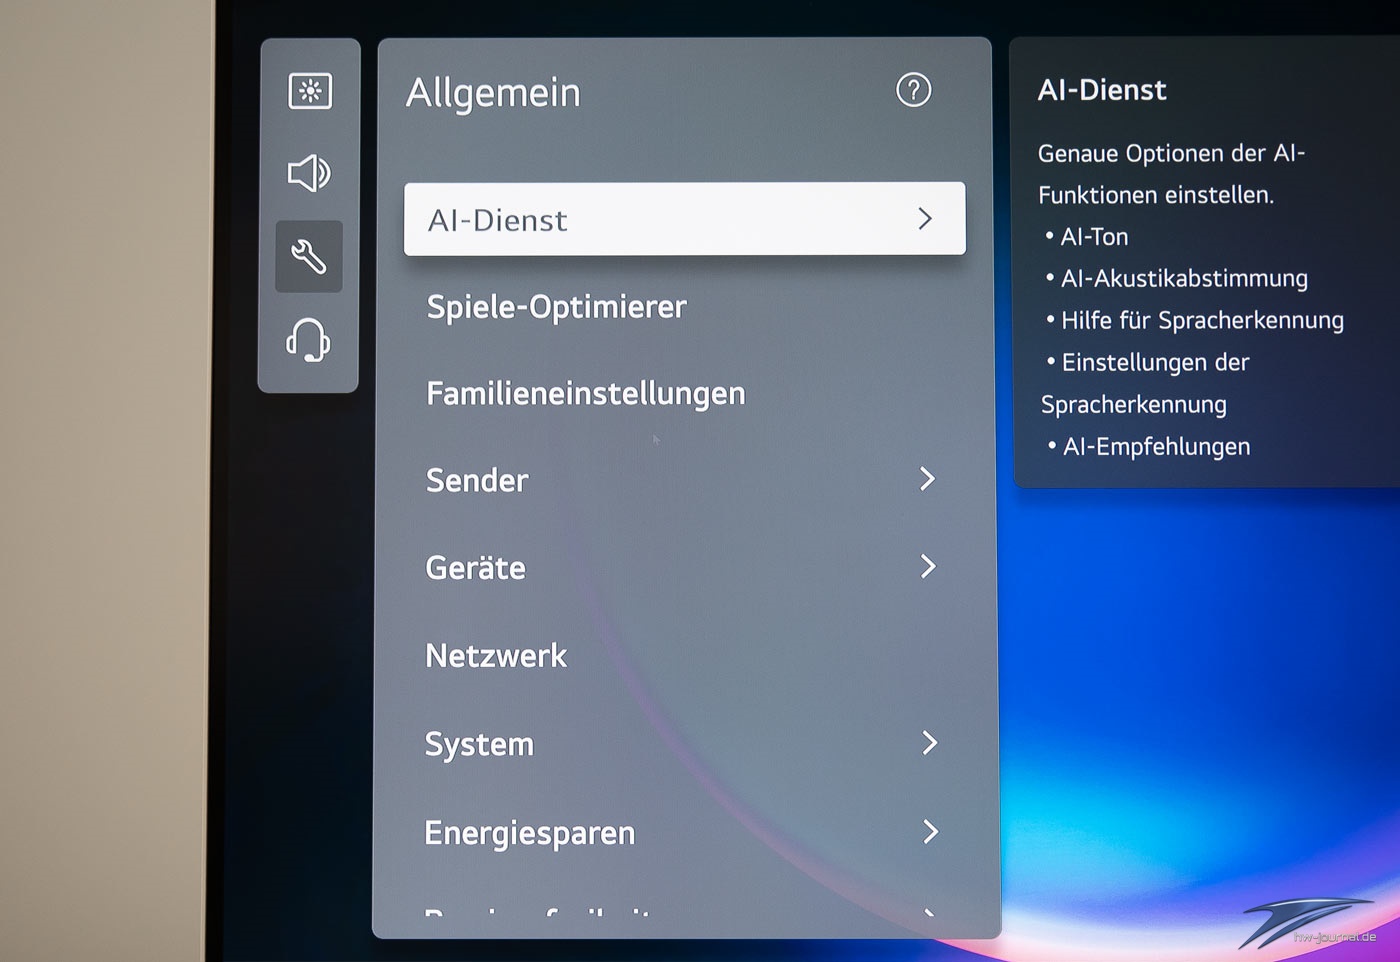Click the General wrench icon
Viewport: 1400px width, 962px height.
coord(309,257)
